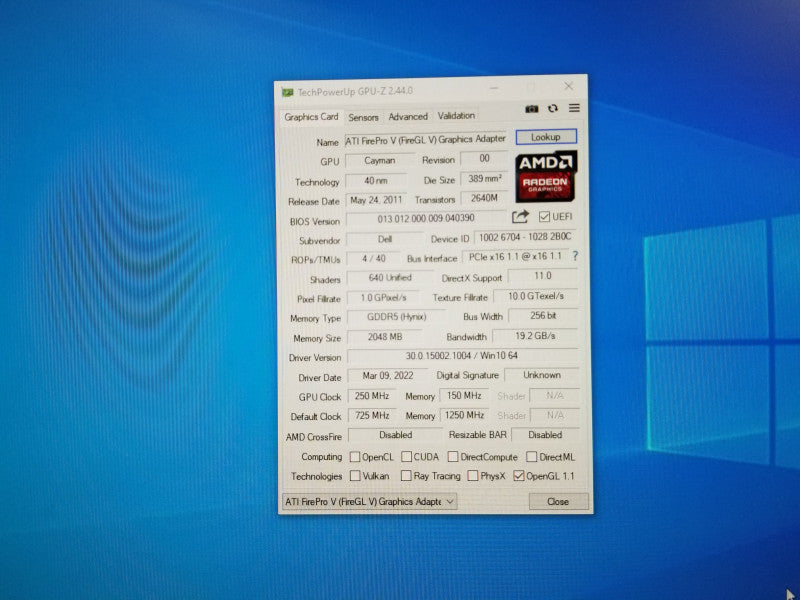This screenshot has height=600, width=800.
Task: Toggle the Ray Tracing checkbox
Action: click(x=406, y=476)
